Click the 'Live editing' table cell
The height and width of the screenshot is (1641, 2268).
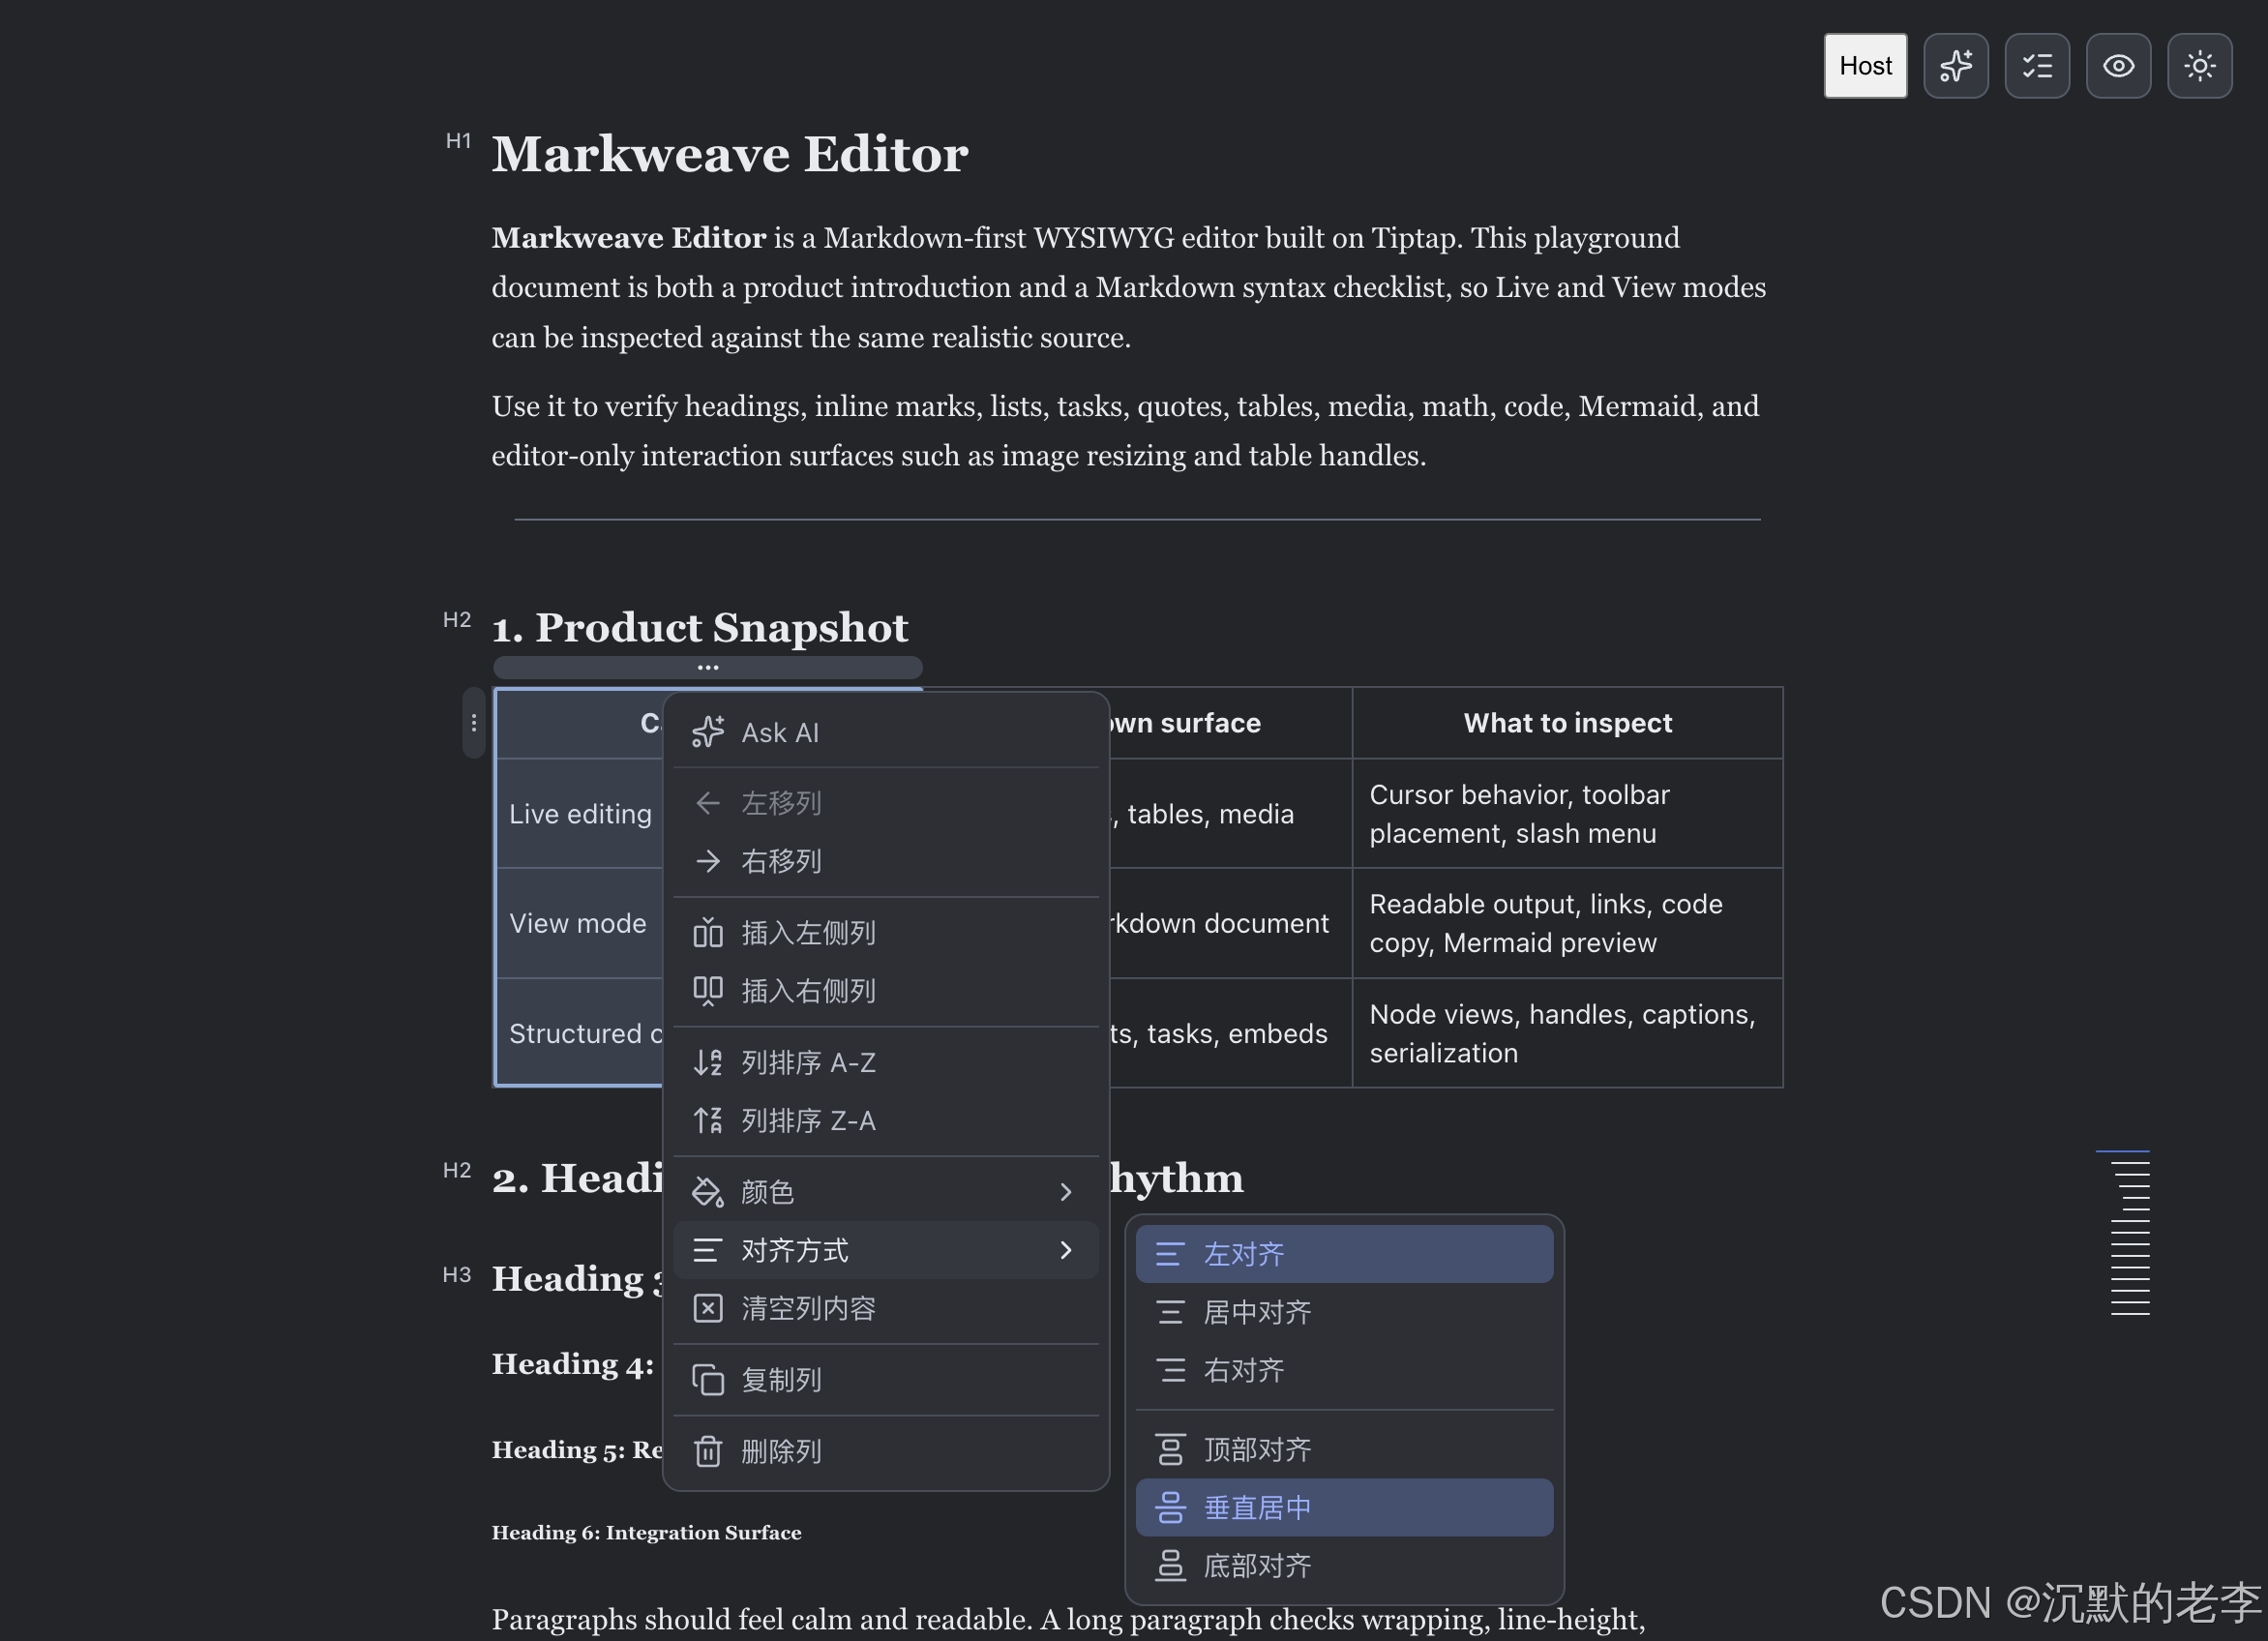point(580,814)
